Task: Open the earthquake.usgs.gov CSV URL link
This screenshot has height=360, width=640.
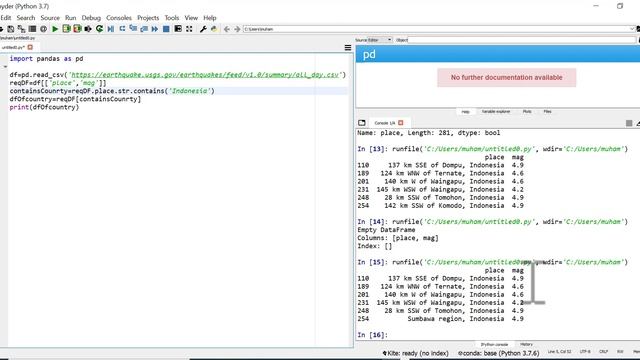Action: coord(205,75)
